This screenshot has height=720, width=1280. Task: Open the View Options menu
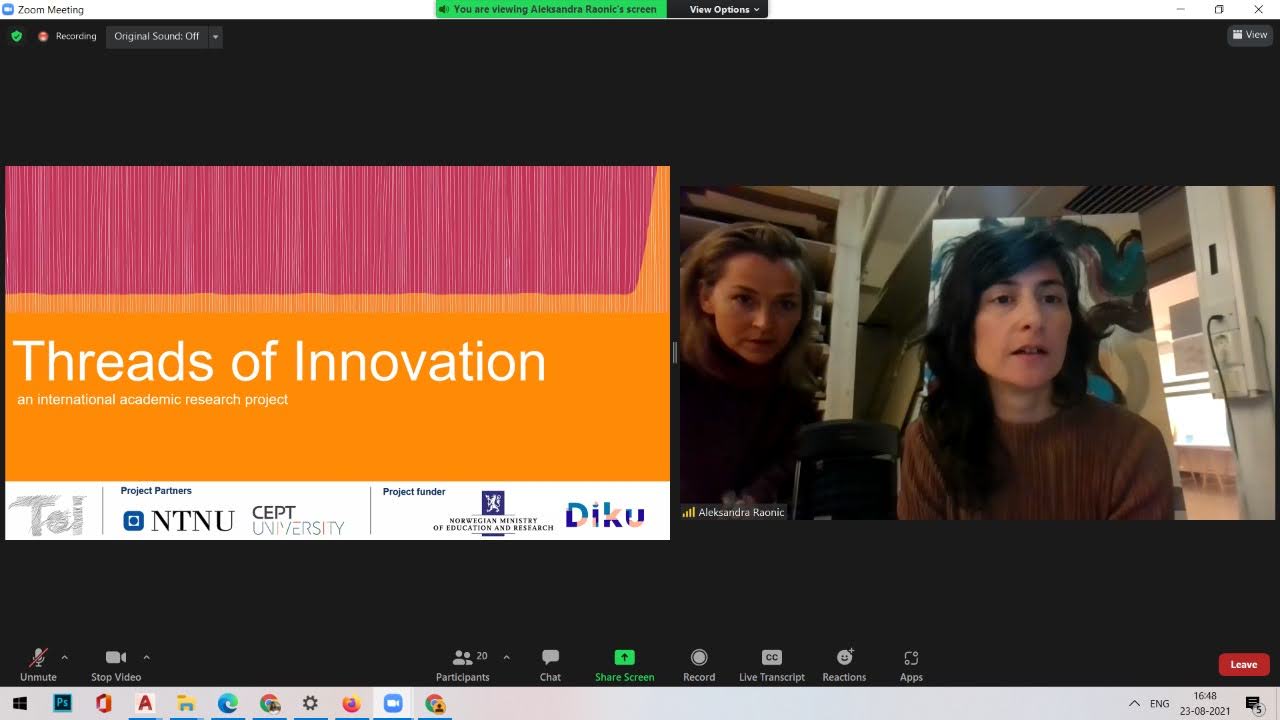(x=724, y=9)
